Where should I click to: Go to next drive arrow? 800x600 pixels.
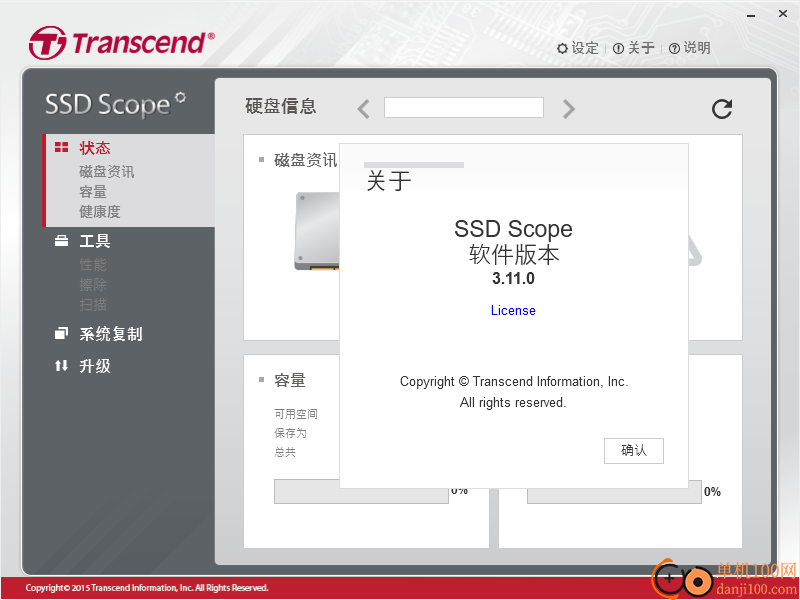568,109
